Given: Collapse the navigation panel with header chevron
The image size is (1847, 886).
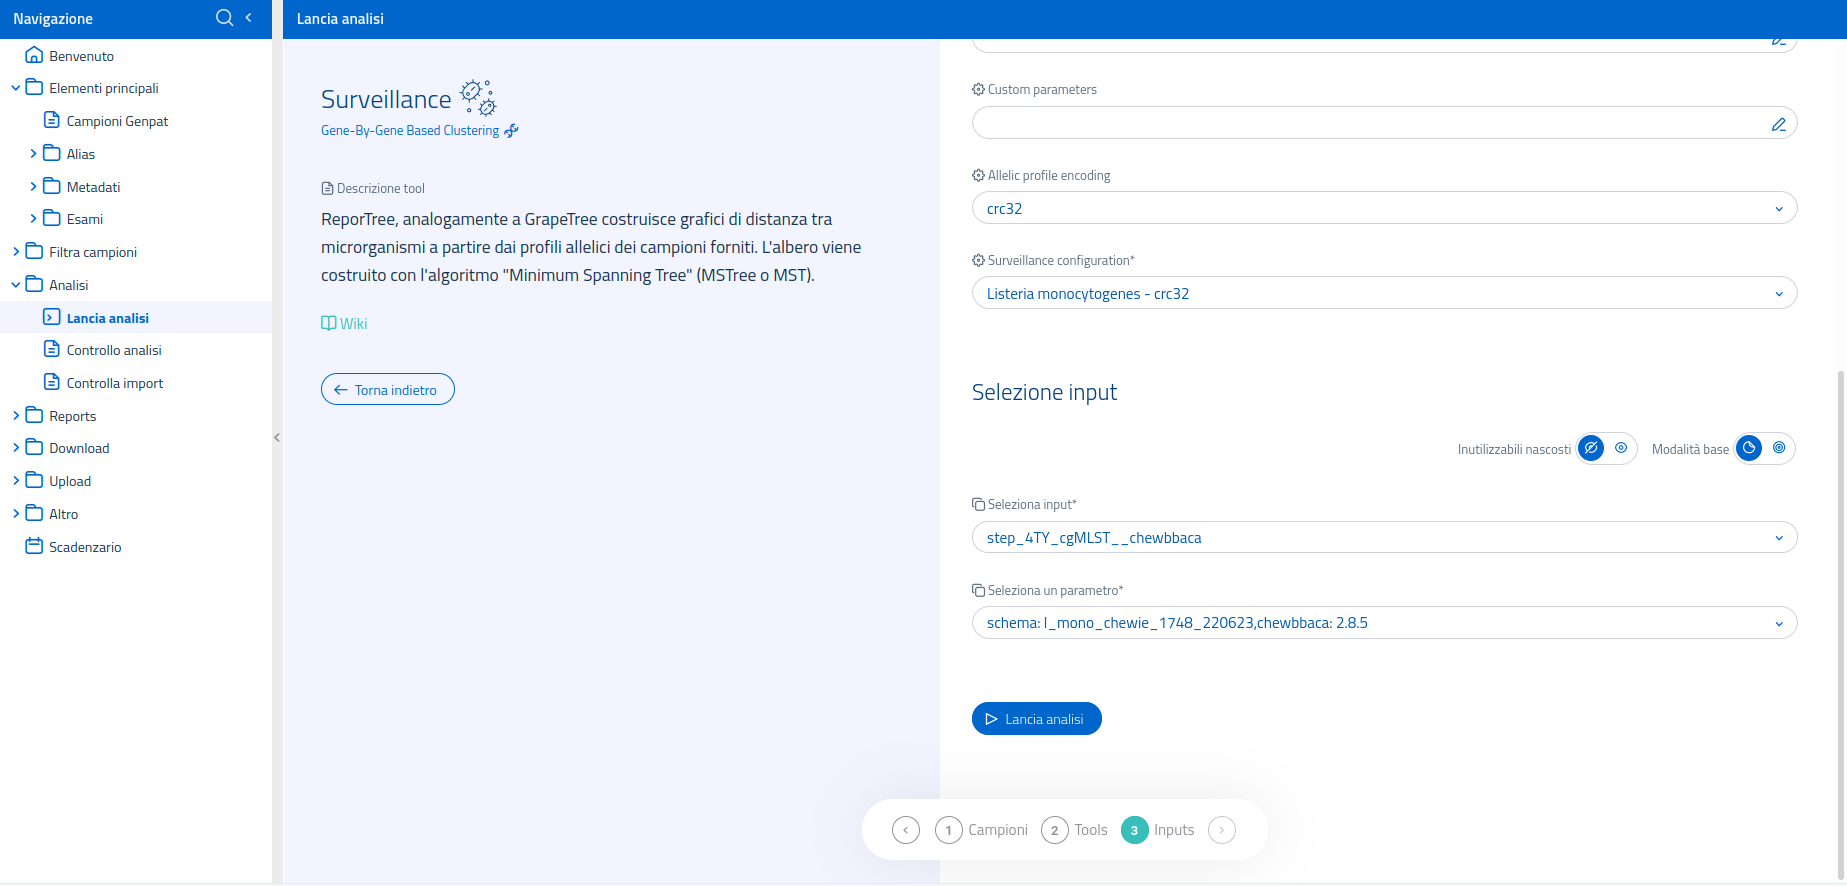Looking at the screenshot, I should point(249,18).
